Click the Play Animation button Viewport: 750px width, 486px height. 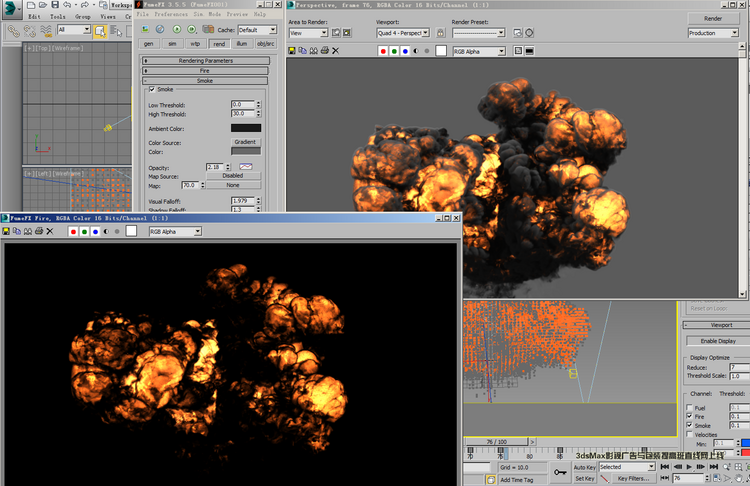click(689, 466)
